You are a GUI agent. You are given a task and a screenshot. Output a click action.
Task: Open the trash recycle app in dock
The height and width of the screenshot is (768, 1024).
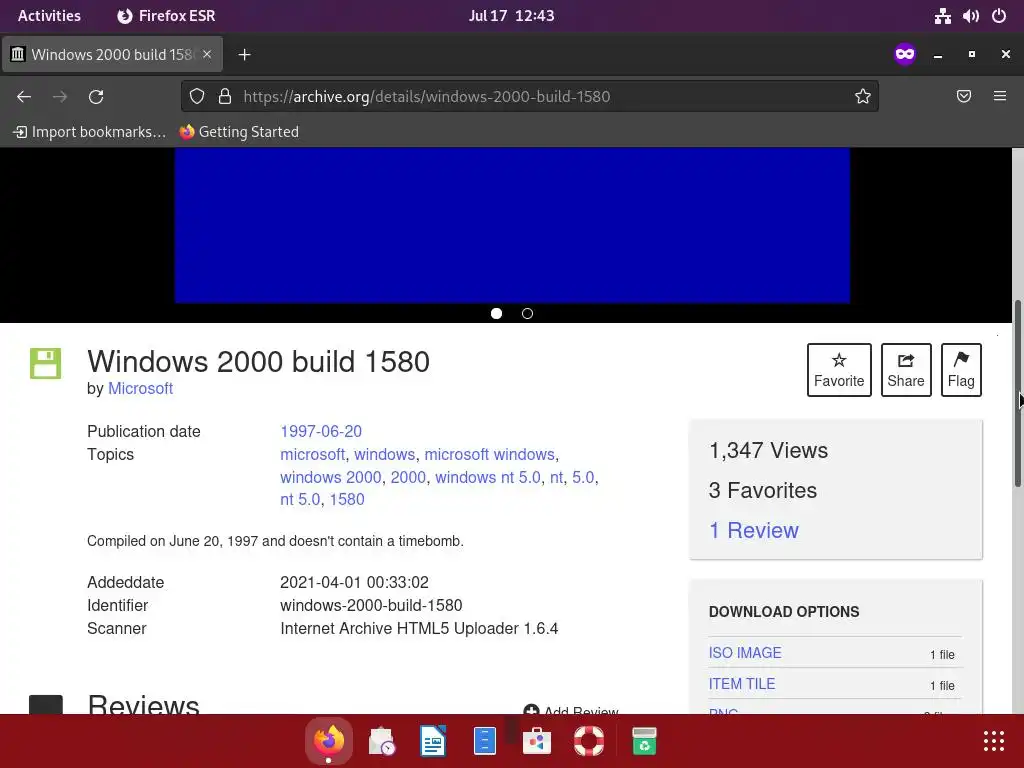coord(644,741)
